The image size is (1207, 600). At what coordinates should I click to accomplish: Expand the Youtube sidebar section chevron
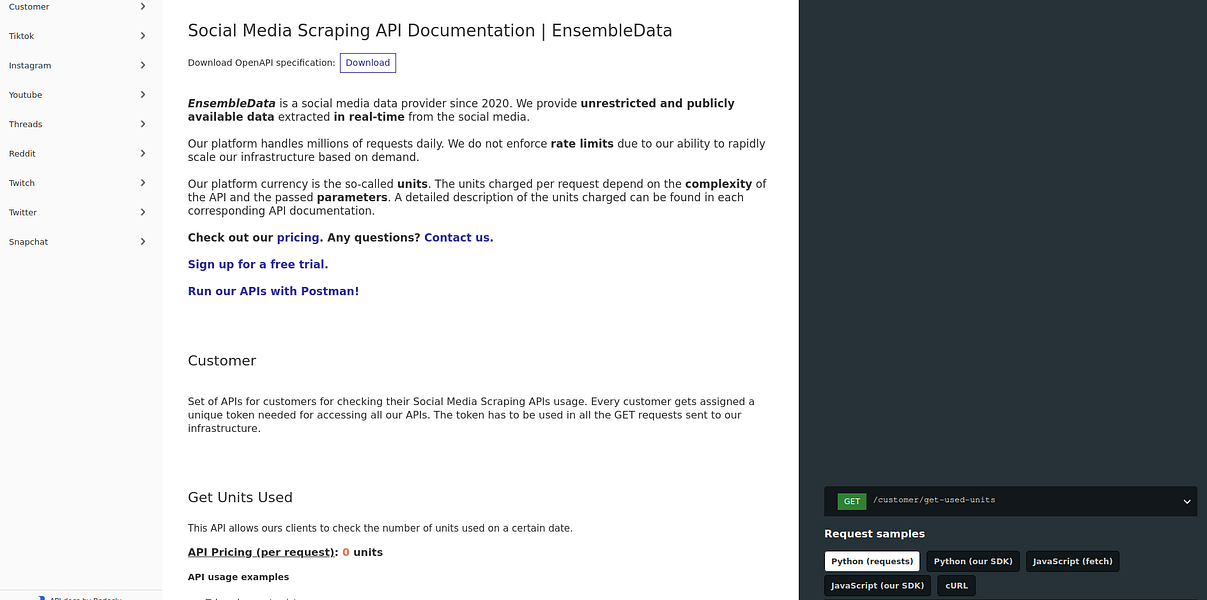(x=143, y=95)
